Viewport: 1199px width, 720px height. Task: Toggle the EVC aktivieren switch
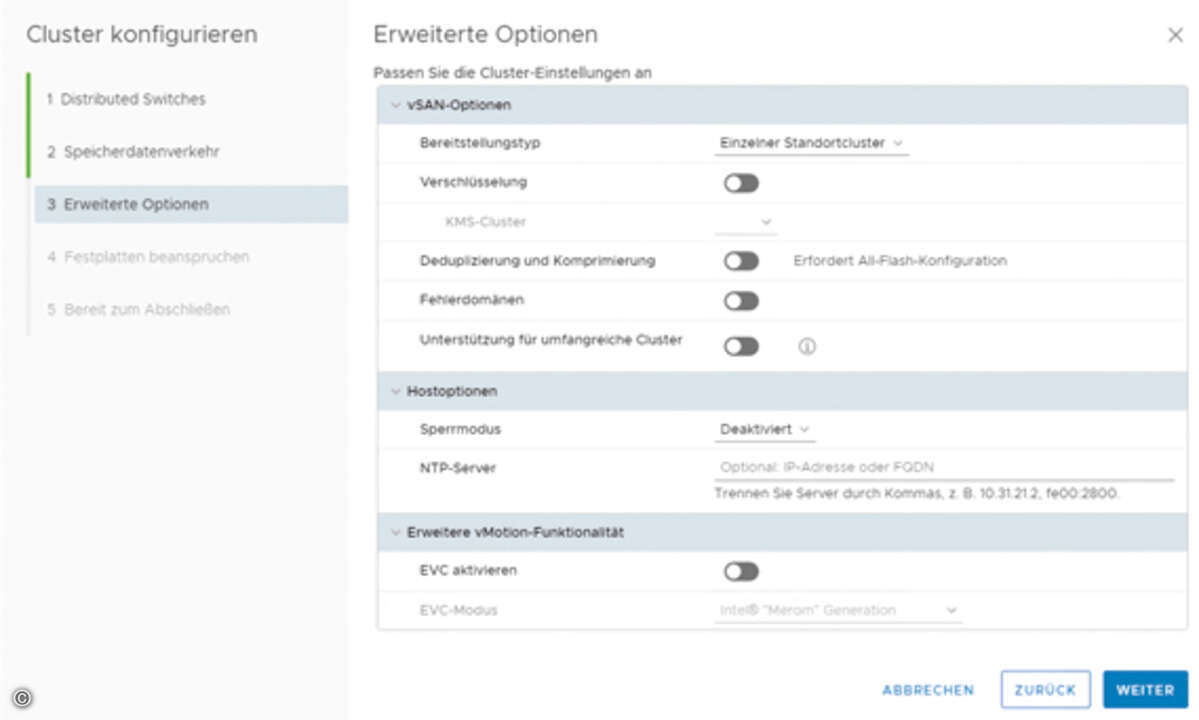tap(741, 572)
